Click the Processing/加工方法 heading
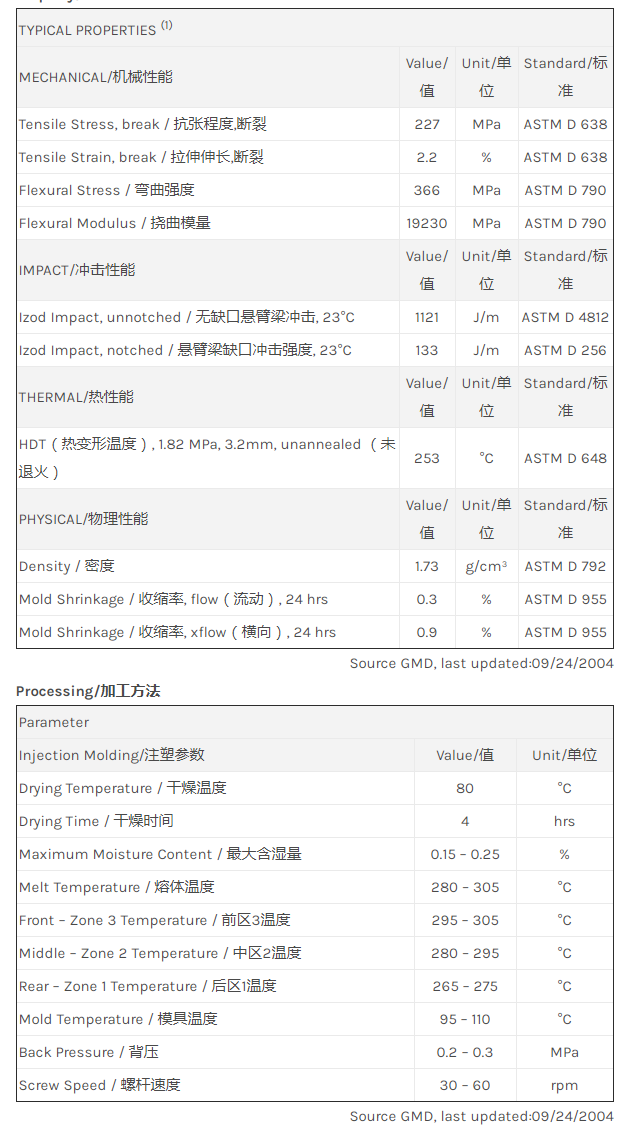Viewport: 630px width, 1137px height. click(x=88, y=691)
